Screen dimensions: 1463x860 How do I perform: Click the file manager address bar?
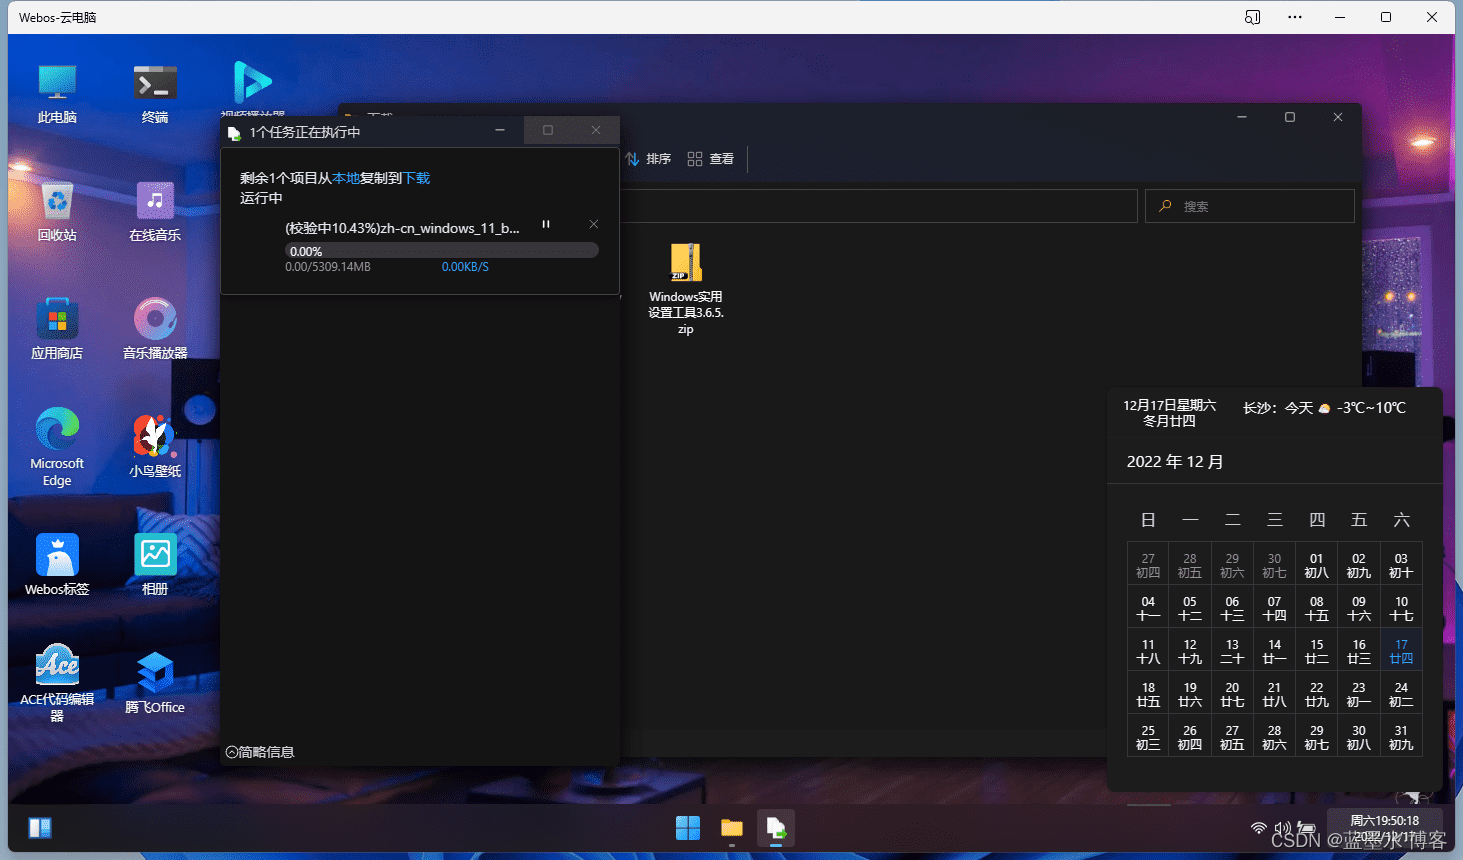[x=878, y=206]
